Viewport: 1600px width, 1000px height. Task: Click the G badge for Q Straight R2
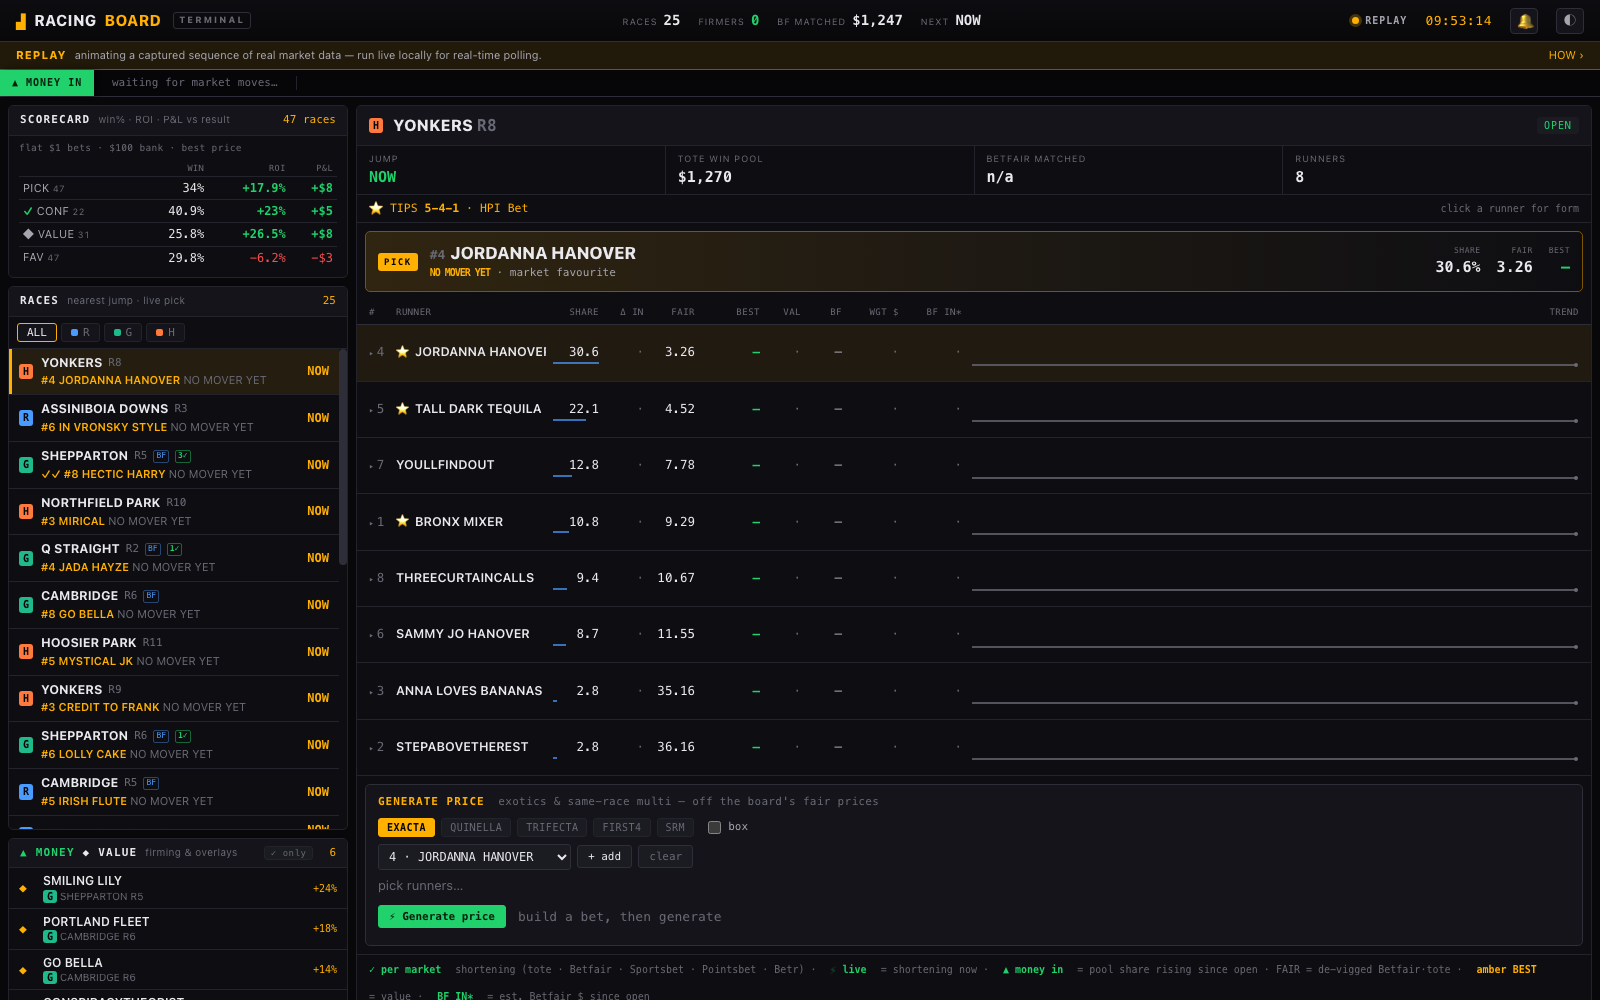coord(26,558)
